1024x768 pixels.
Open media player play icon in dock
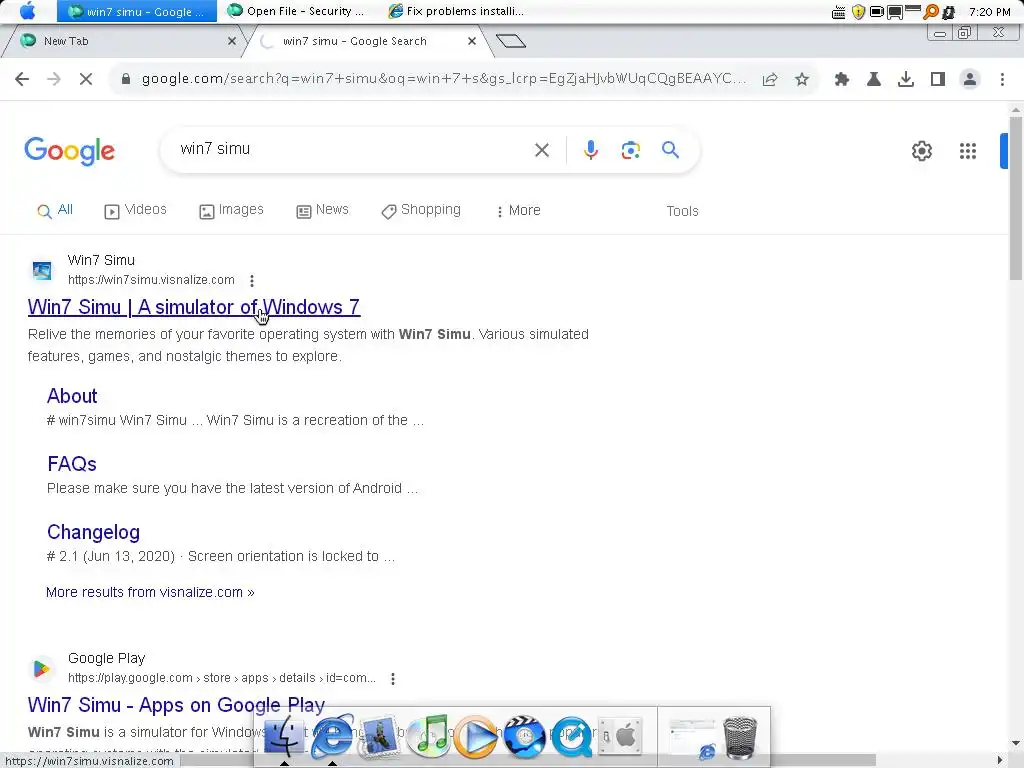[x=475, y=737]
